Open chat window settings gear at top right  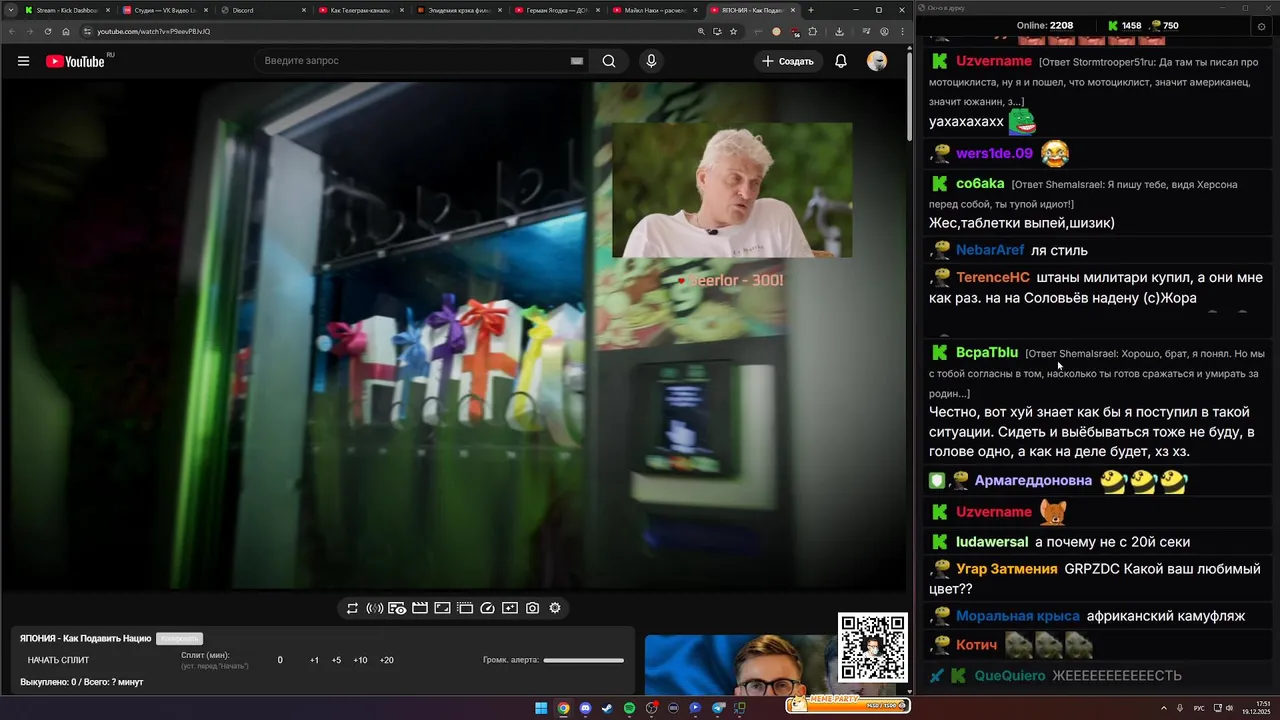1261,26
